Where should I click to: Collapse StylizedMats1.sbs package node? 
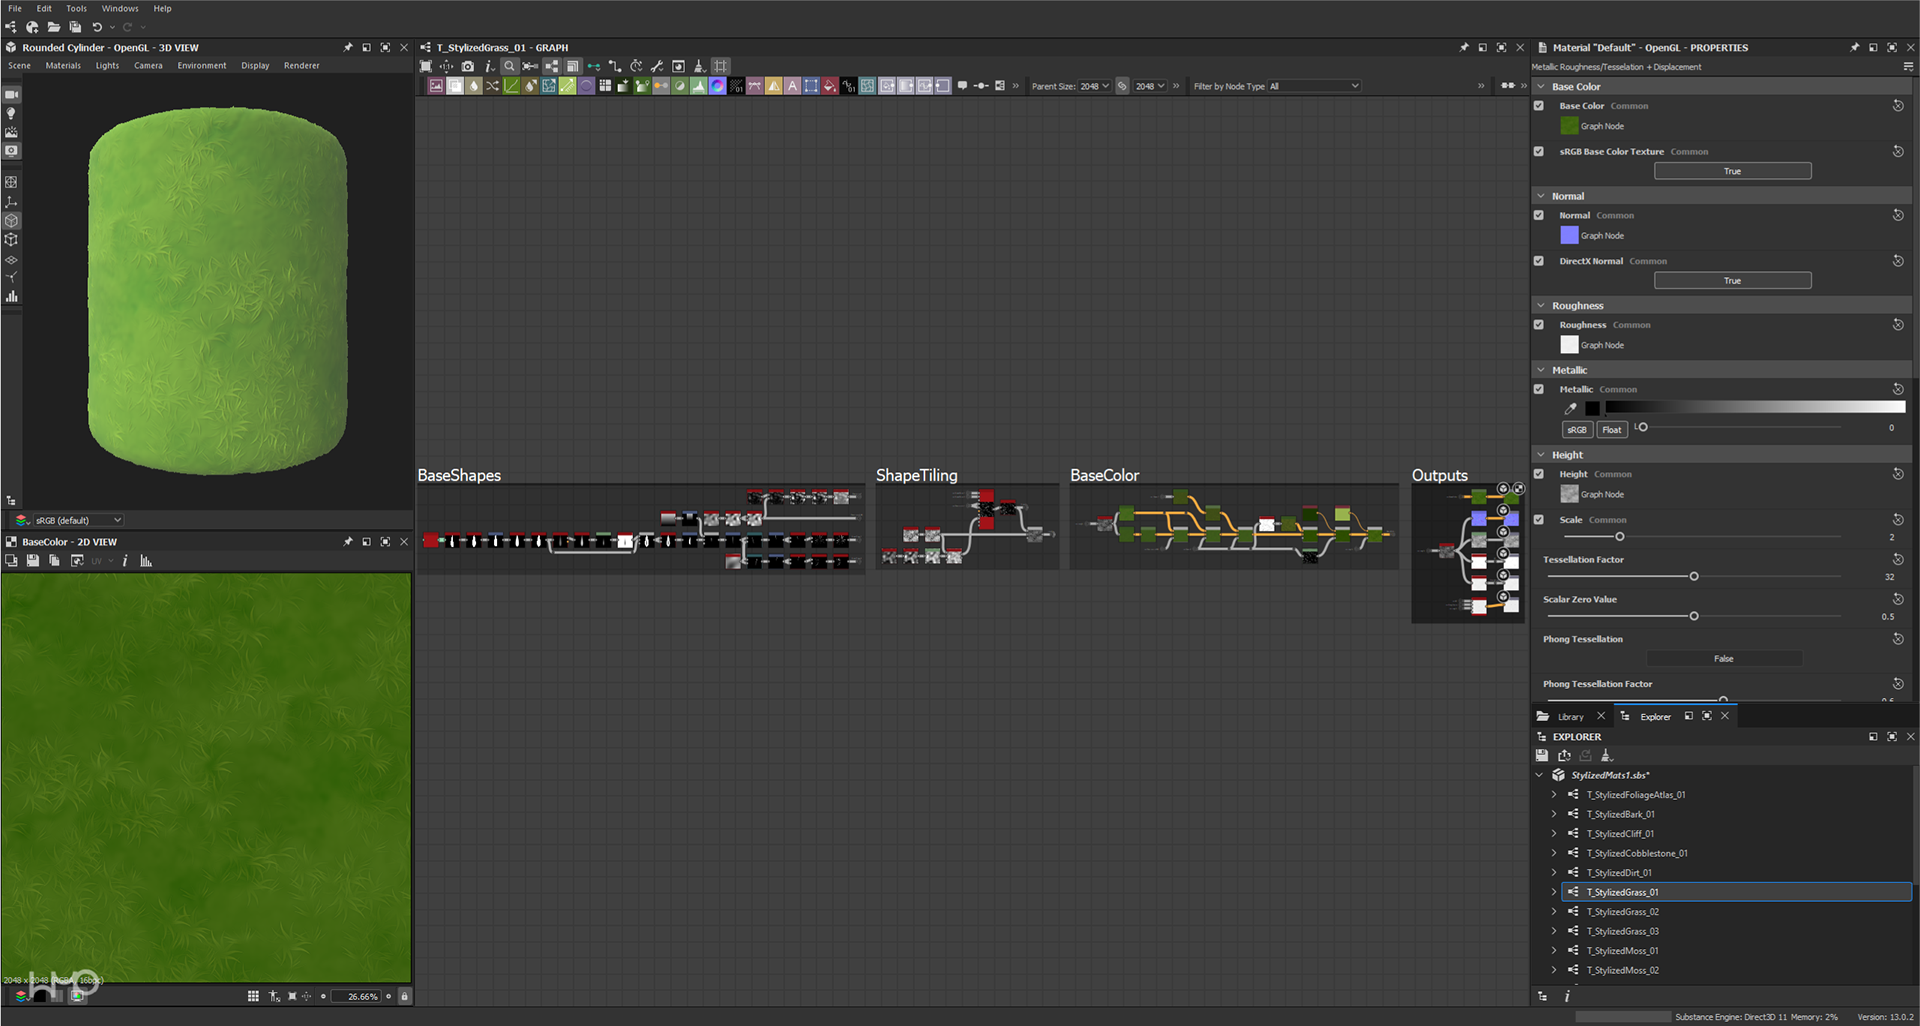click(1539, 775)
